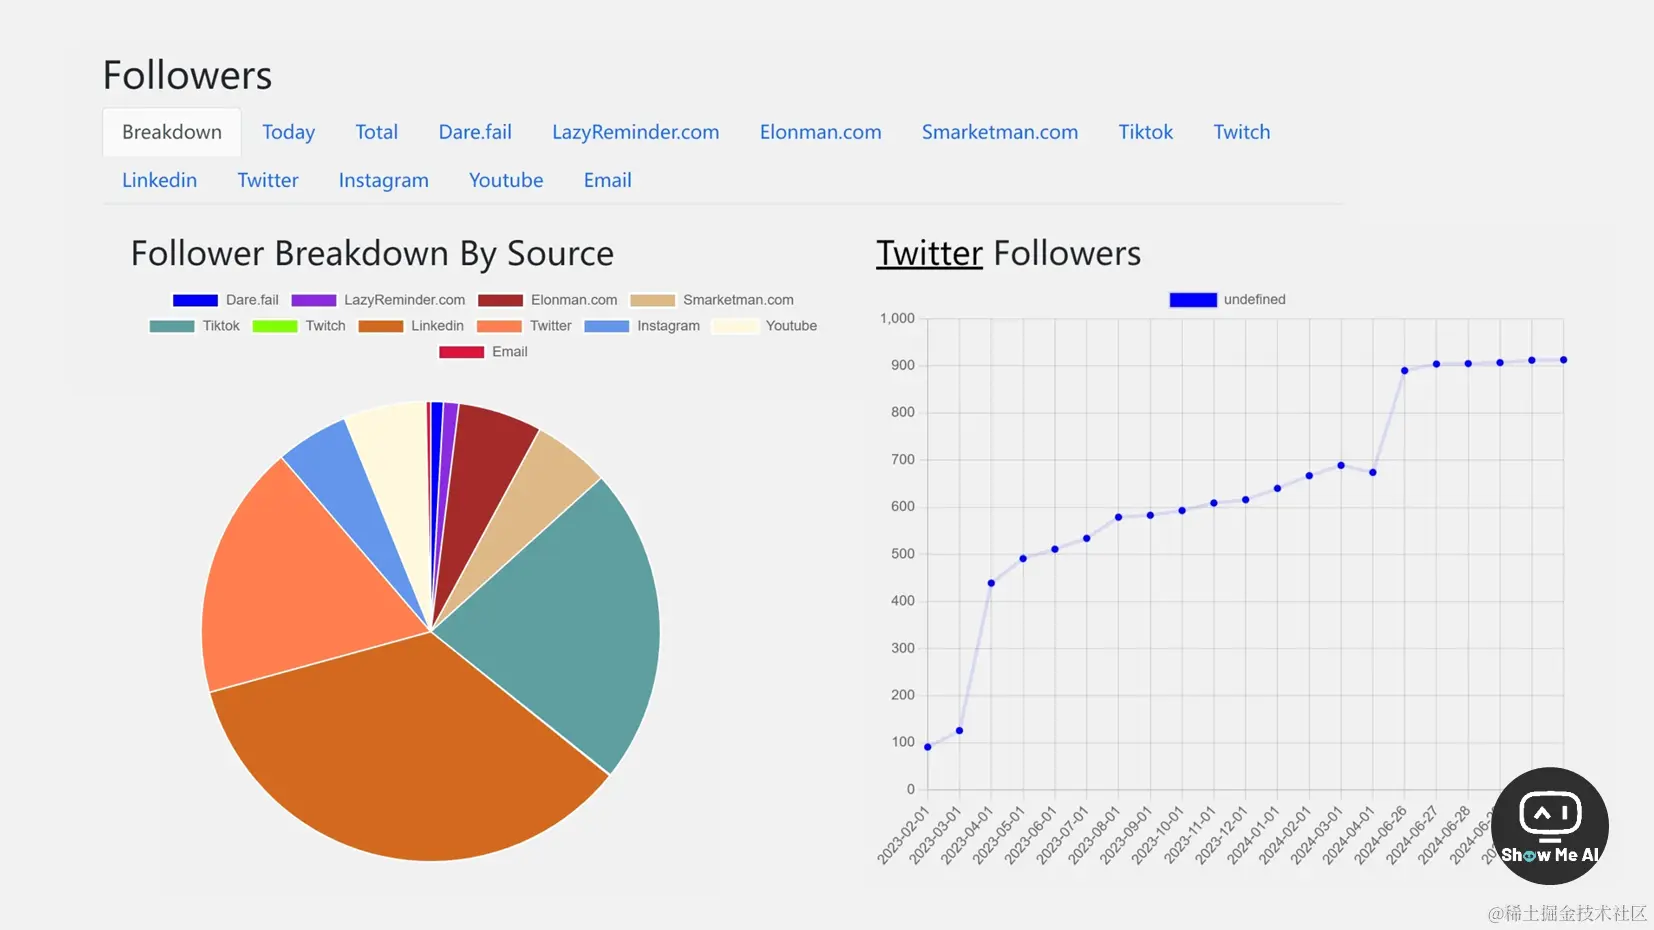This screenshot has height=930, width=1654.
Task: Click the 2023-02-01 data point on line chart
Action: 928,747
